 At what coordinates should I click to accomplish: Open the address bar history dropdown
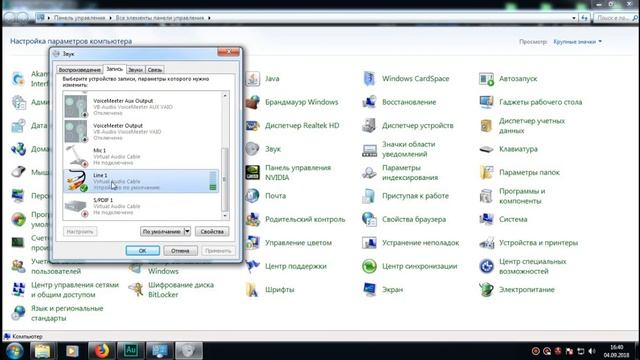tap(574, 18)
